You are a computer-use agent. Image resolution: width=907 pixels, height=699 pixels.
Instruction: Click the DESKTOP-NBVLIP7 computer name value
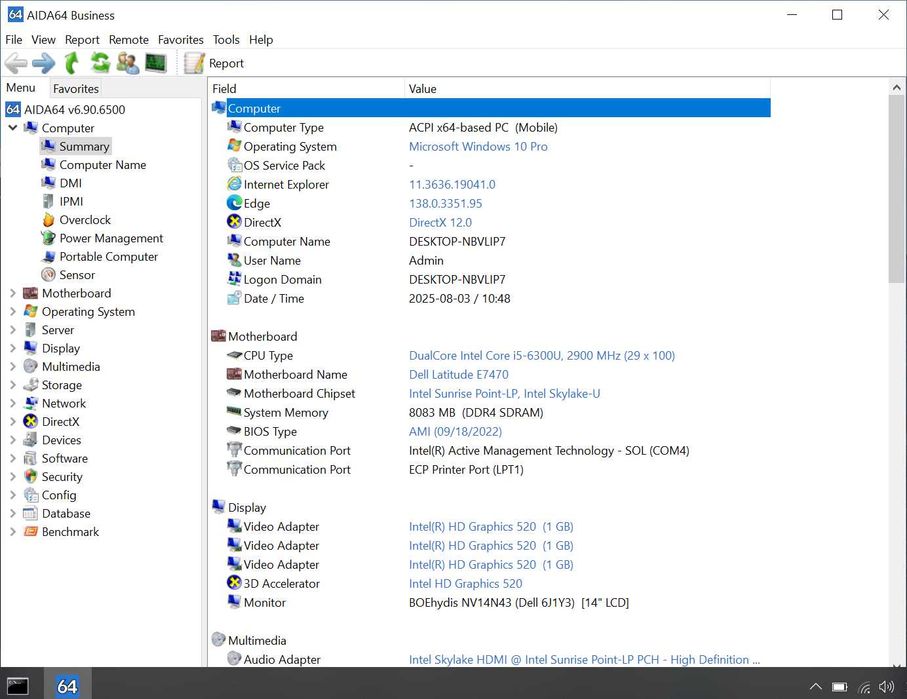[457, 241]
